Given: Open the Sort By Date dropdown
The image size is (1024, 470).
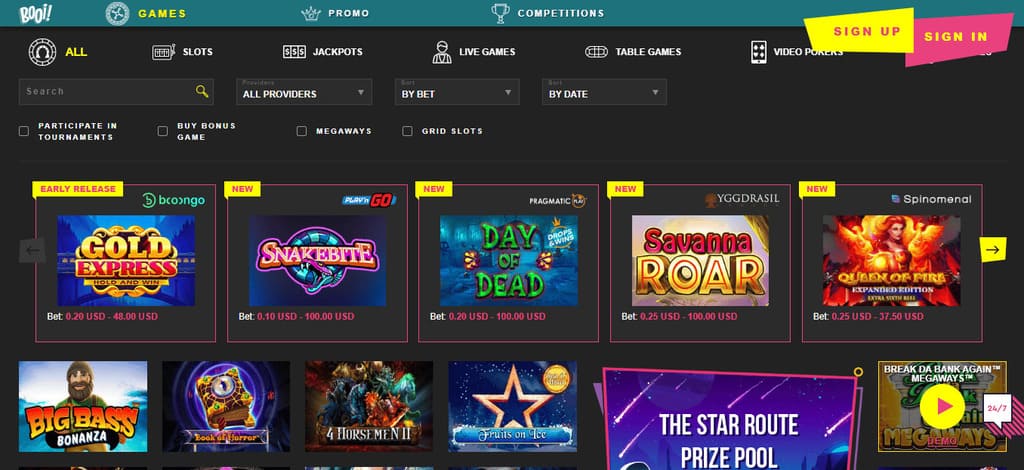Looking at the screenshot, I should pos(604,92).
